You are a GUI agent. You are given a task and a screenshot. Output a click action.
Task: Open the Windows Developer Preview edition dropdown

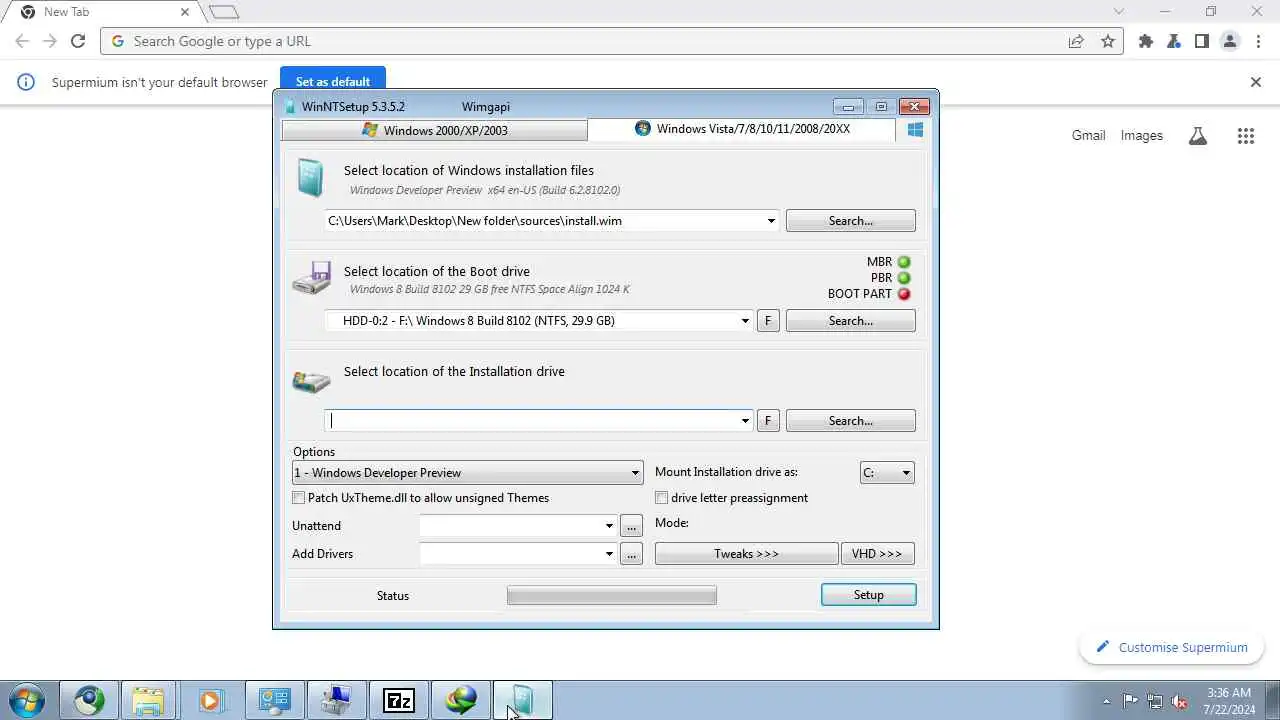point(467,473)
